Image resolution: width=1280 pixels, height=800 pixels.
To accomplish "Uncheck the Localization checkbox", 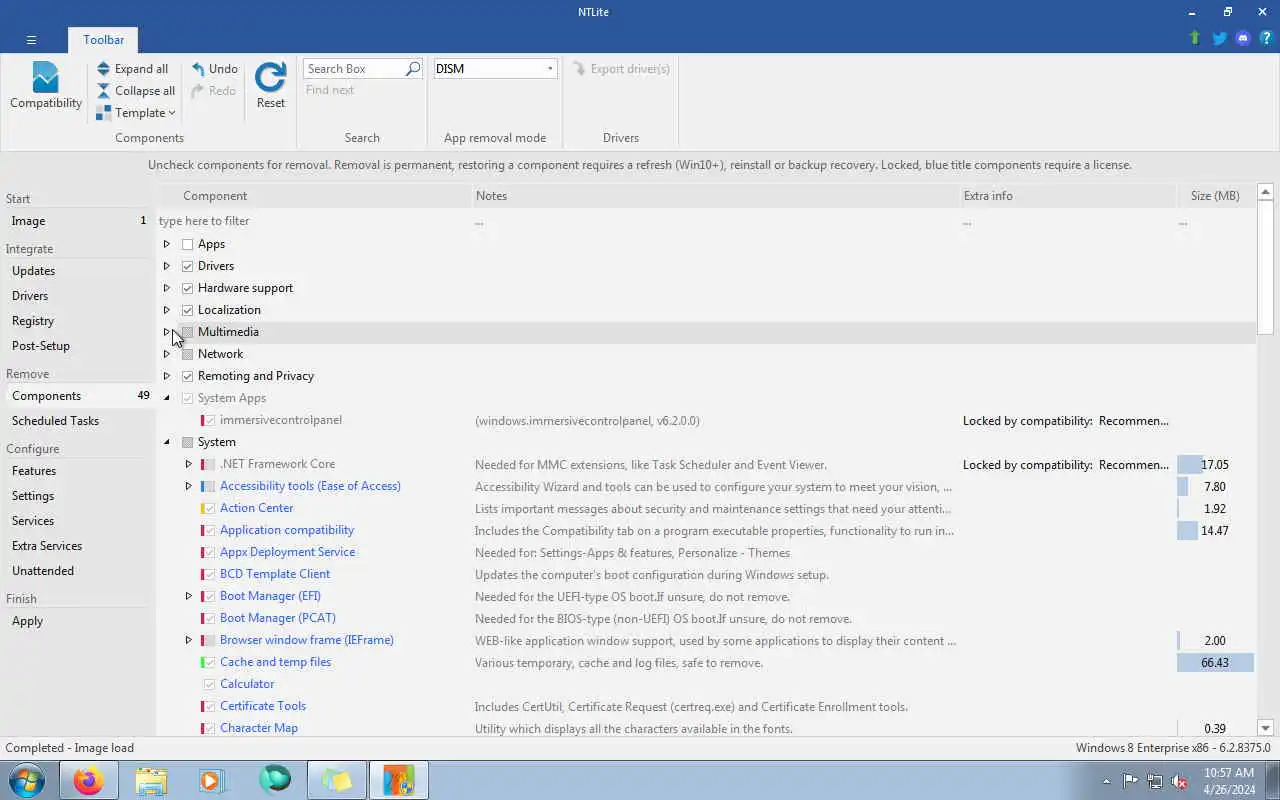I will pyautogui.click(x=187, y=310).
